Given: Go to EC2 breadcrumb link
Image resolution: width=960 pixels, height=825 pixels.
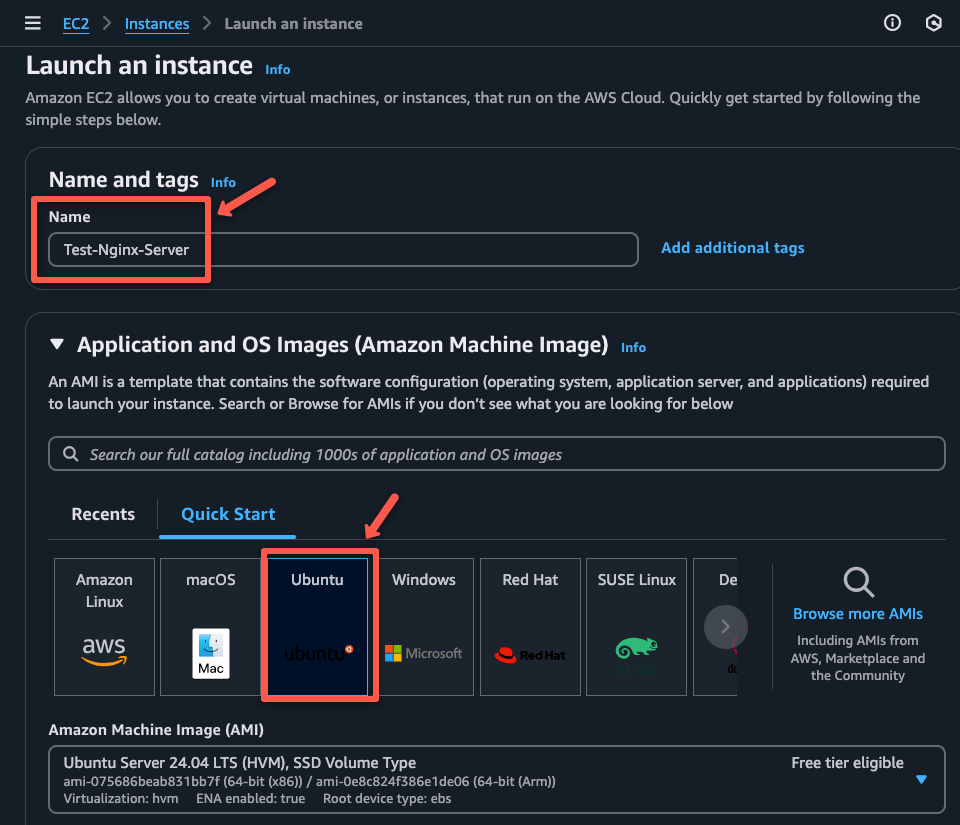Looking at the screenshot, I should tap(76, 24).
